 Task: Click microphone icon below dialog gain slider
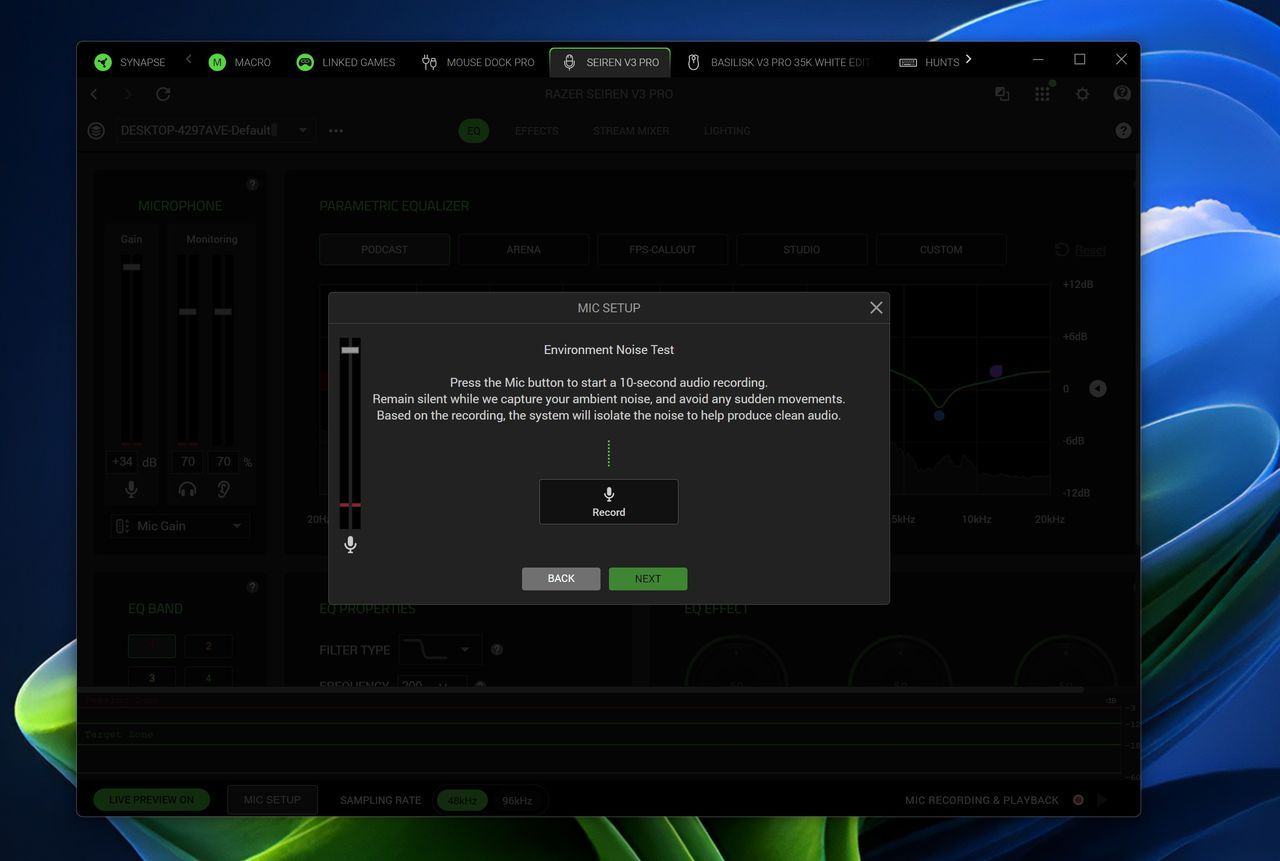350,545
